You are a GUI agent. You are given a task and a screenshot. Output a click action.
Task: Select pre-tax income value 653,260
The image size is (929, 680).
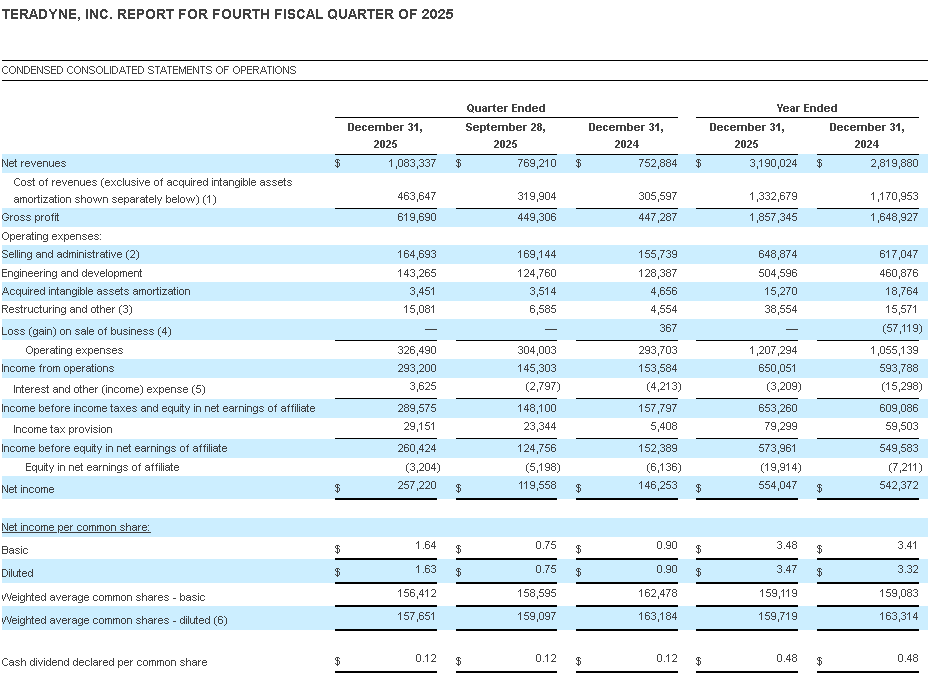pyautogui.click(x=778, y=409)
